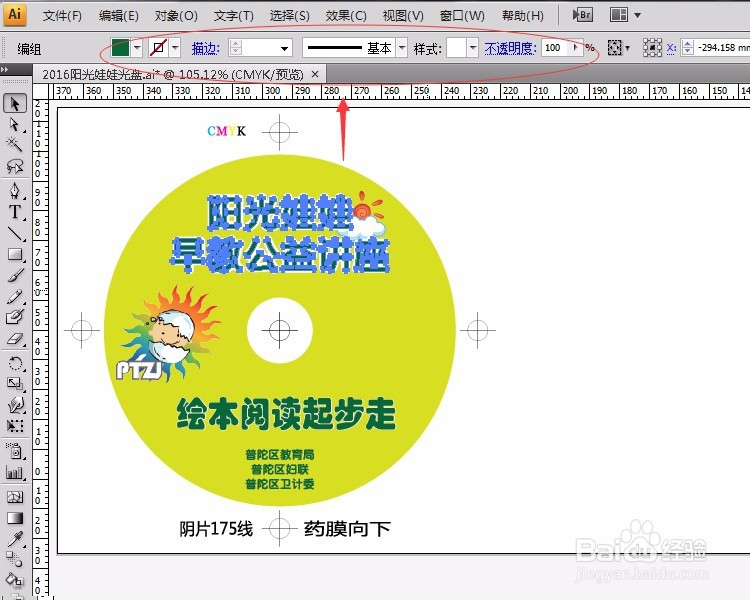
Task: Select the Eraser tool
Action: [15, 339]
